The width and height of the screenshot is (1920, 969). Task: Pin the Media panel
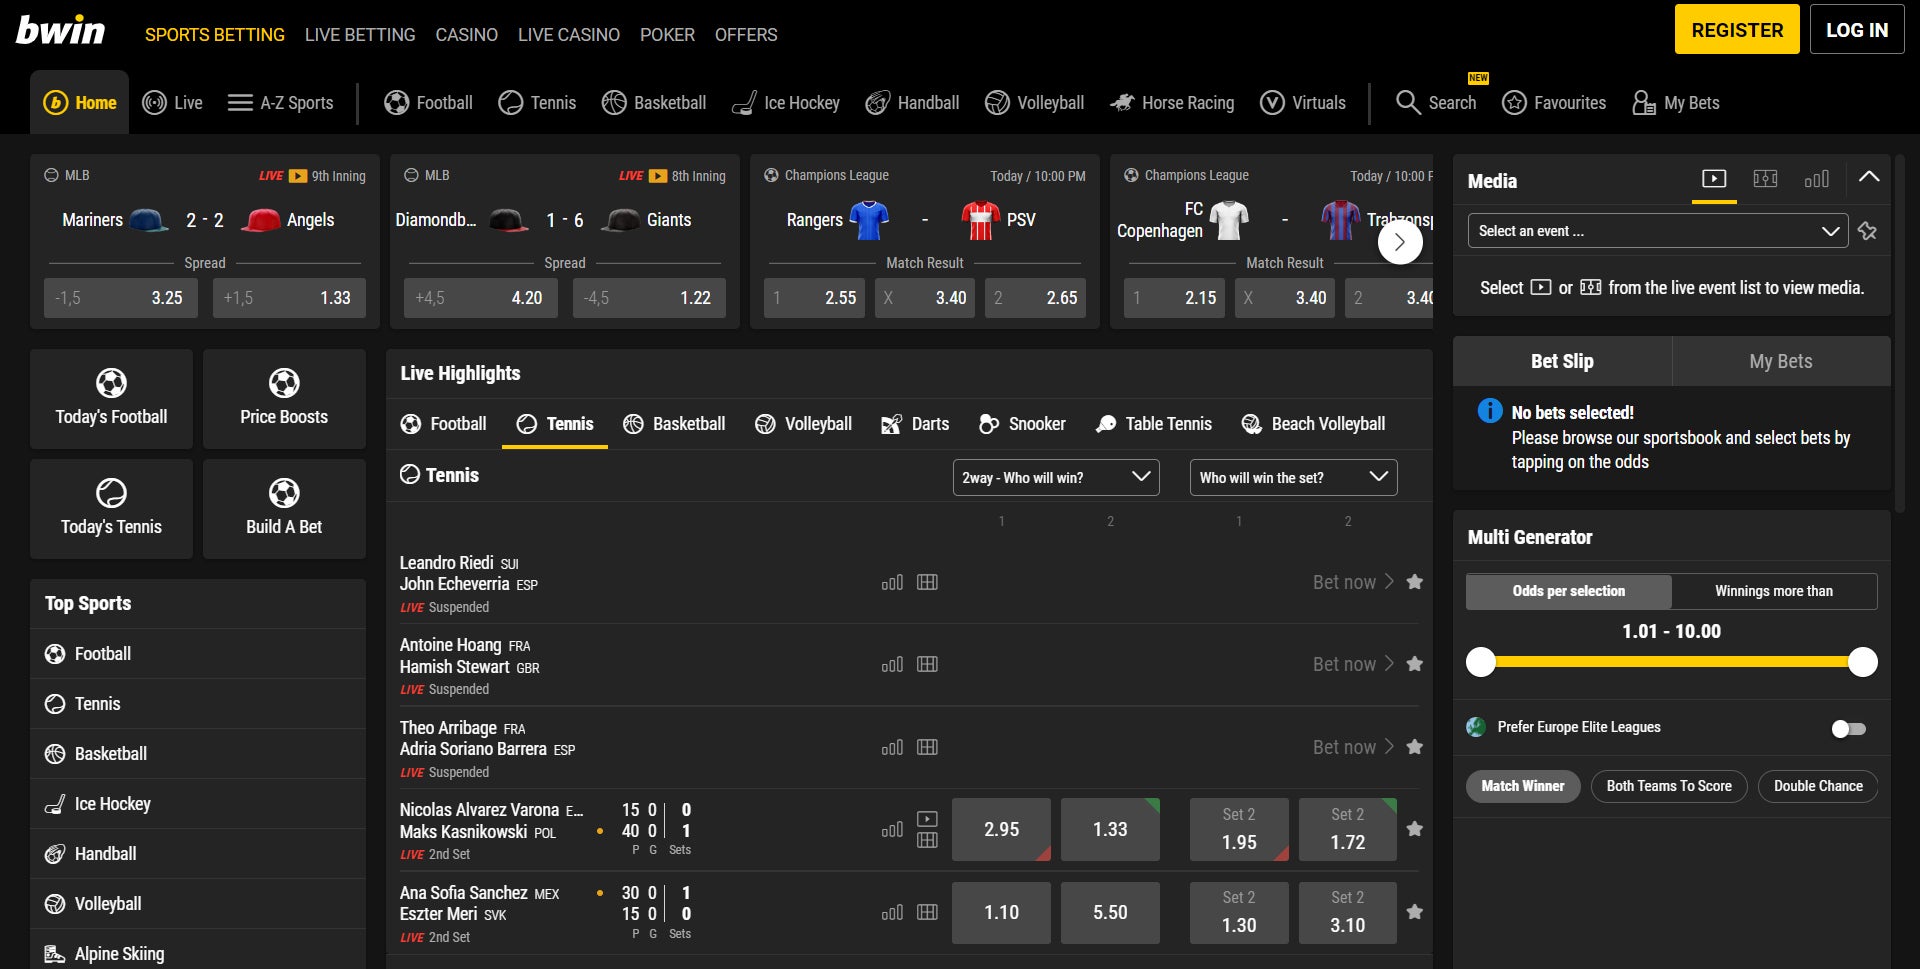pos(1867,231)
